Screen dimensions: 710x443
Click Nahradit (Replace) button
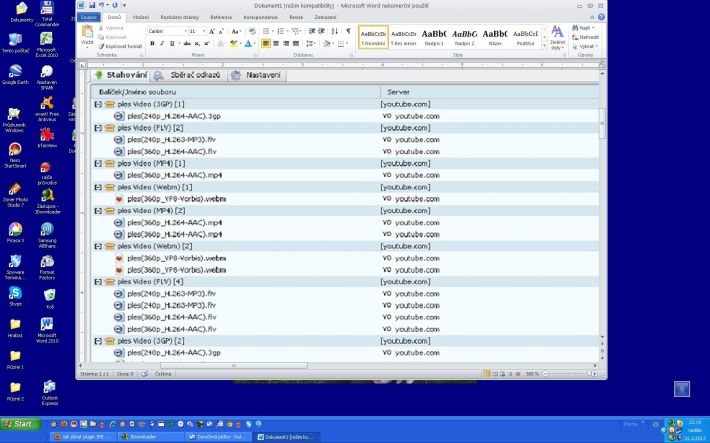click(585, 37)
